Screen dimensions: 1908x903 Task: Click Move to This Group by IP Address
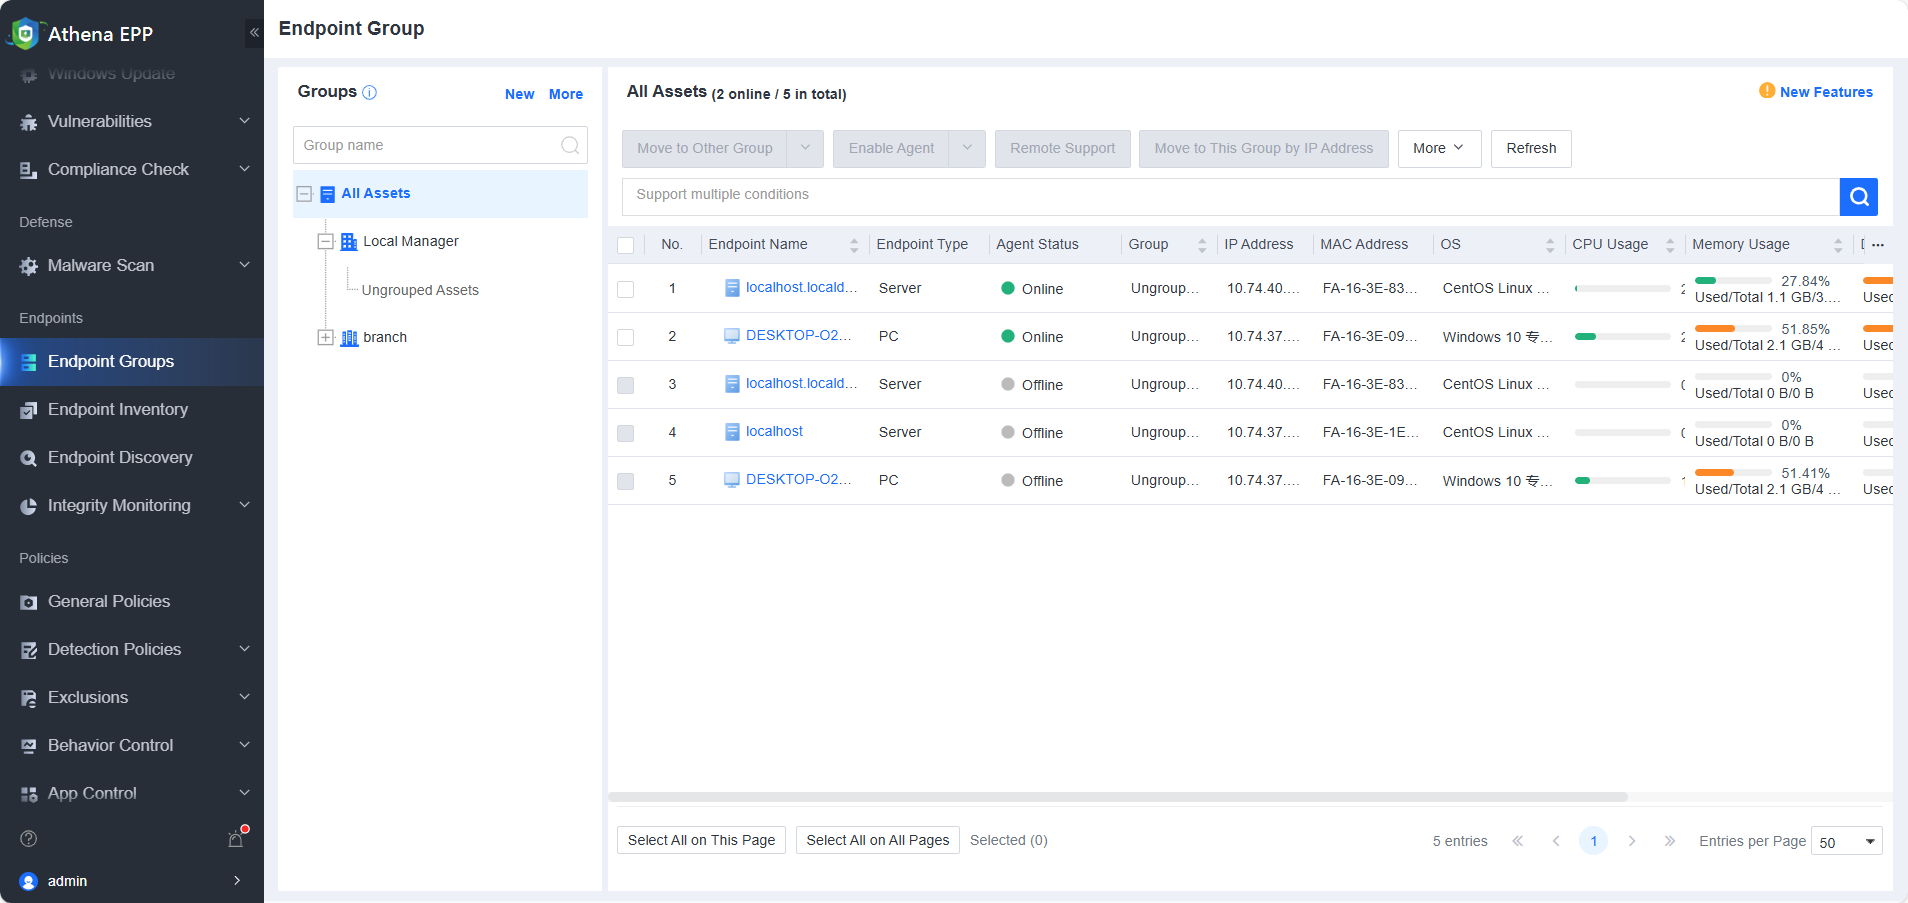pyautogui.click(x=1264, y=148)
